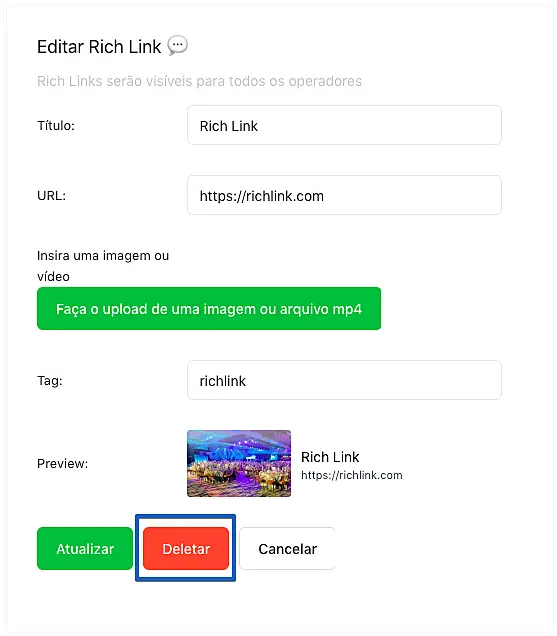Click the red Deletar button

tap(186, 548)
